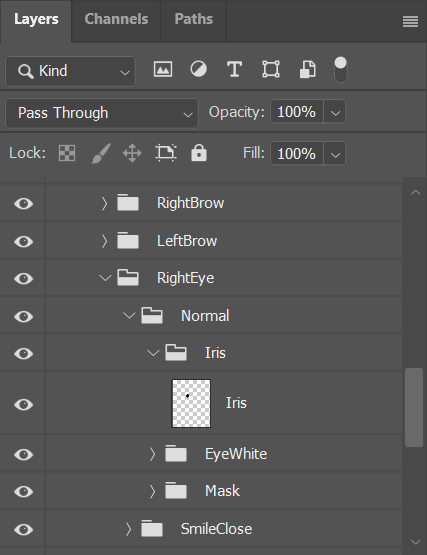Open the Opacity slider dropdown arrow
The image size is (427, 555).
point(335,112)
